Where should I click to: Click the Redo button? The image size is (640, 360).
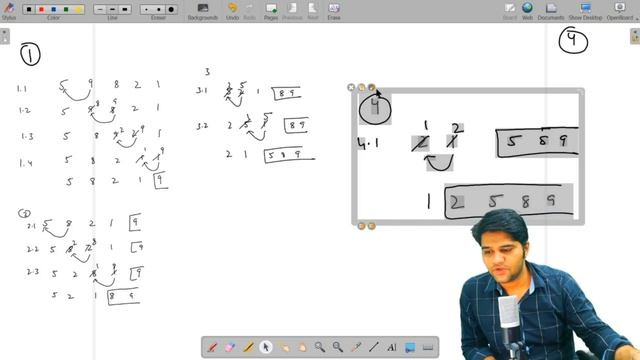[x=249, y=11]
